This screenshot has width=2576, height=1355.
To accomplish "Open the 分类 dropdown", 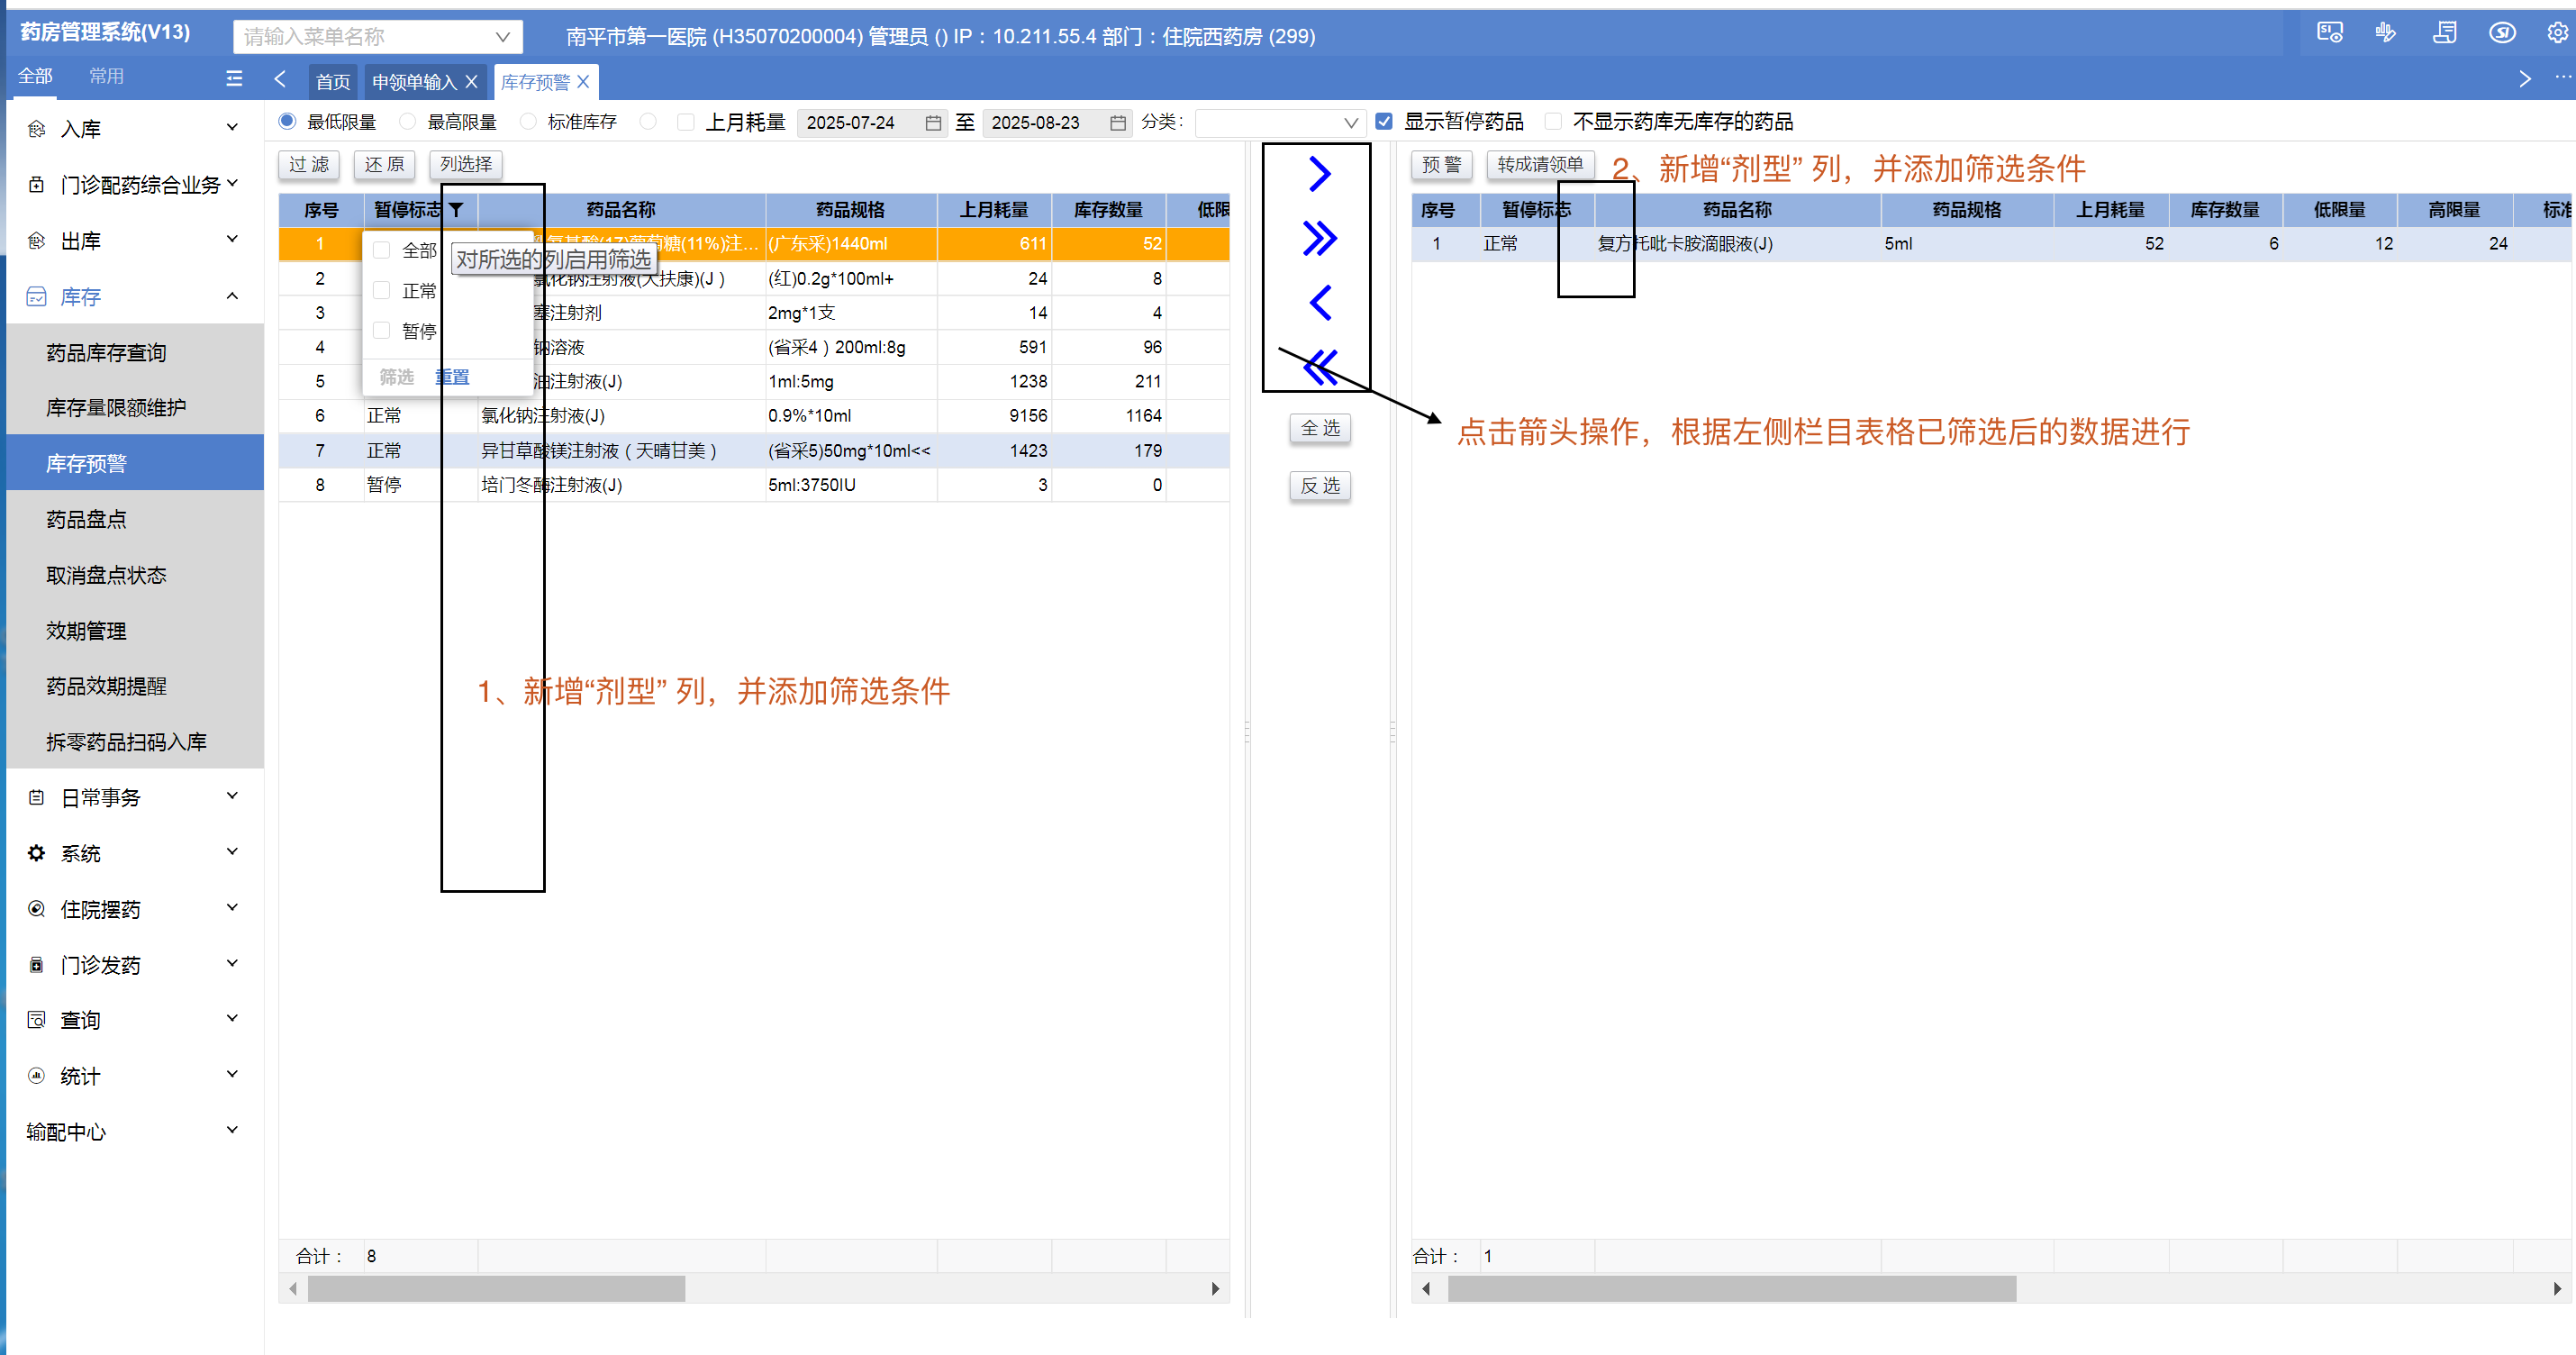I will click(x=1280, y=123).
